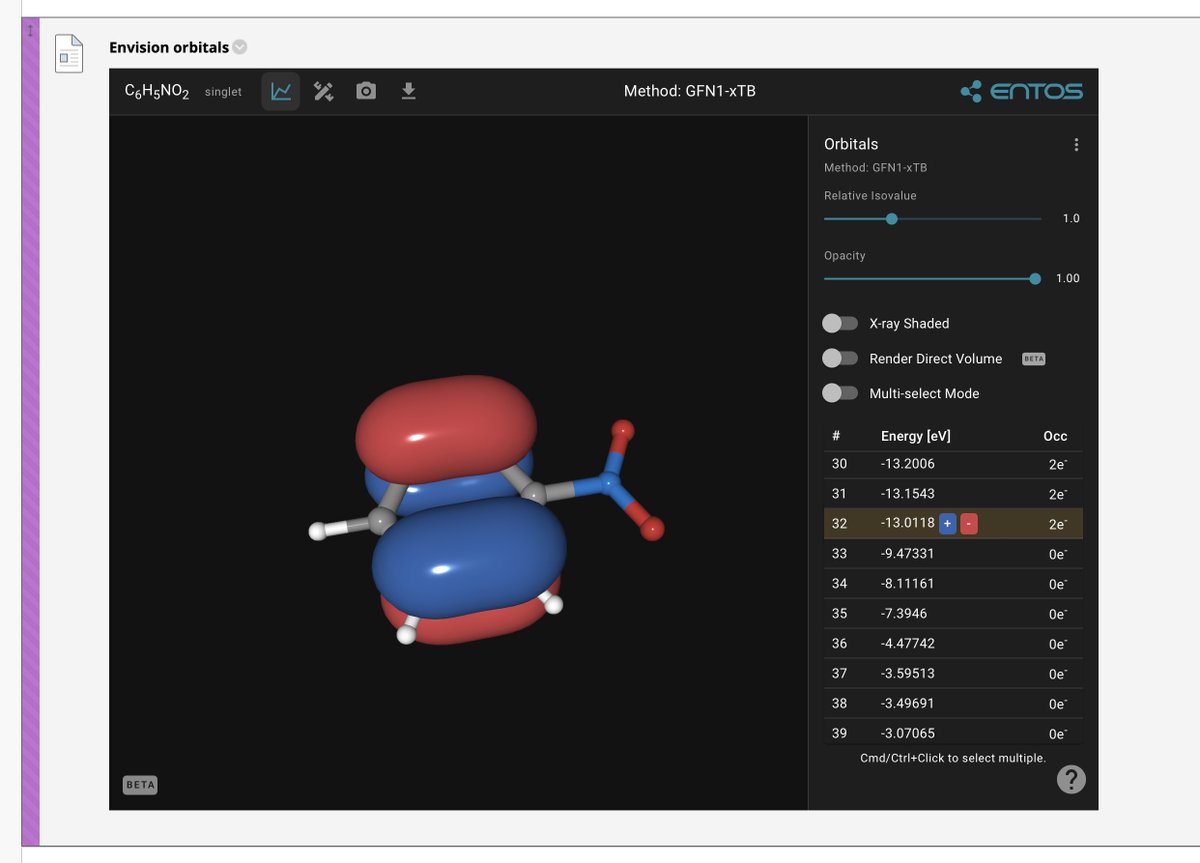Click the tools wand icon in the toolbar
Image resolution: width=1200 pixels, height=863 pixels.
pyautogui.click(x=323, y=90)
